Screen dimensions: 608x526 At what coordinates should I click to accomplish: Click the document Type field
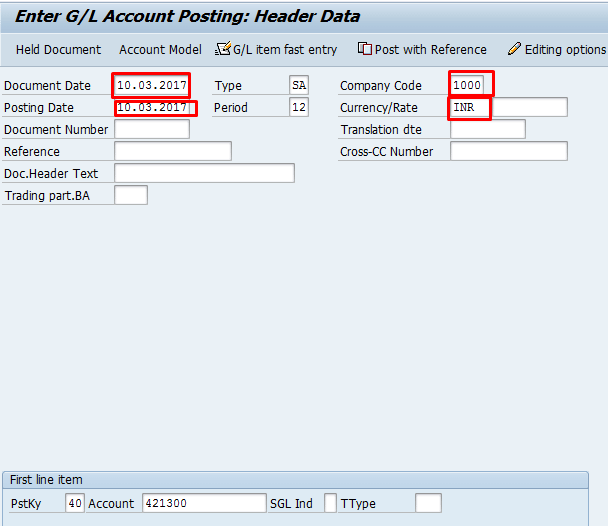point(299,86)
